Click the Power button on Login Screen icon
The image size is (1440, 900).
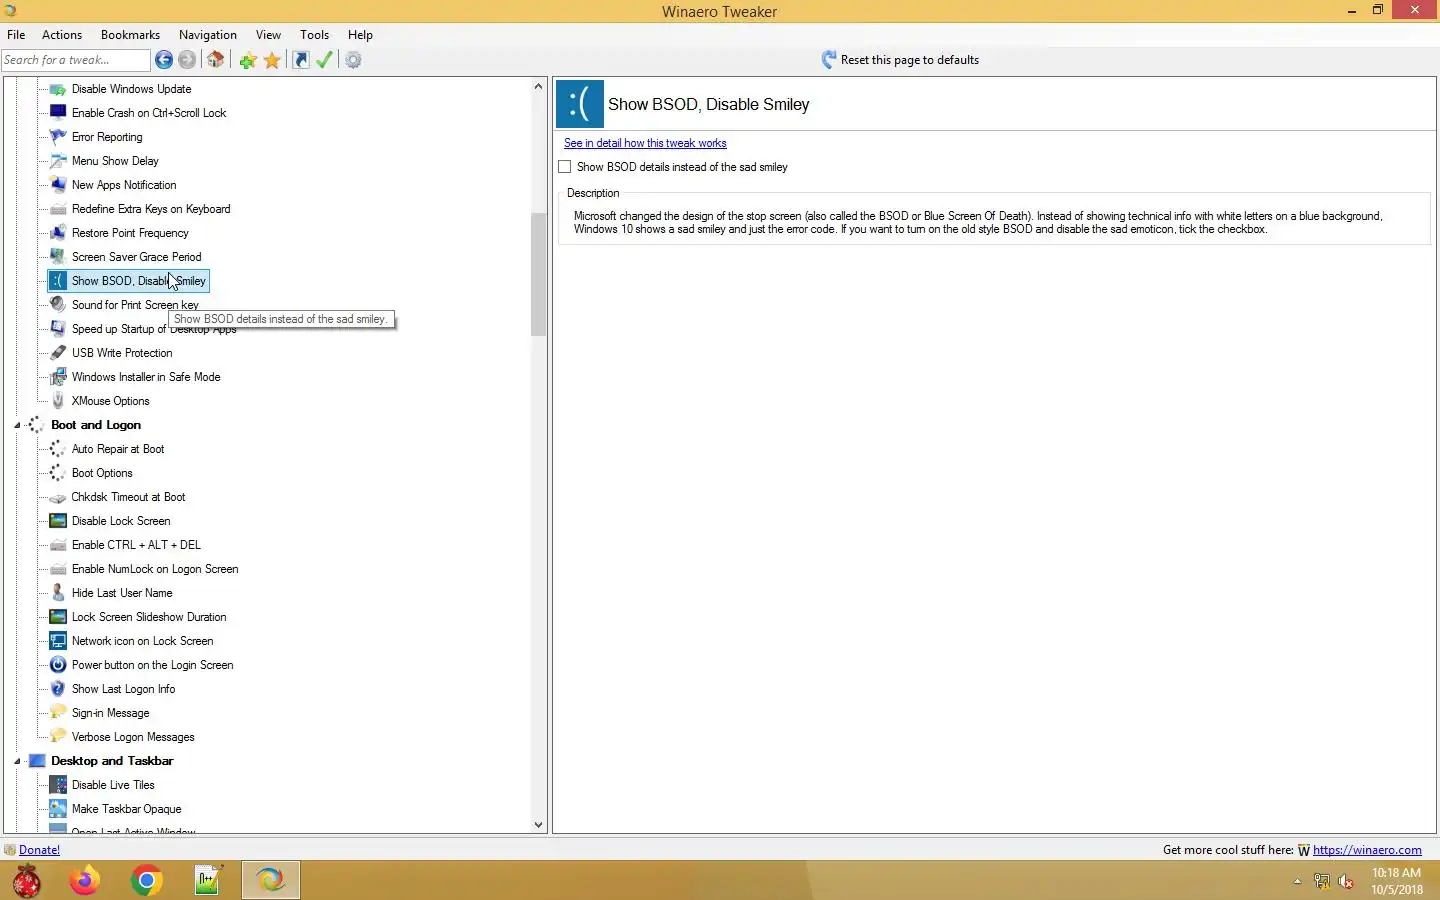pyautogui.click(x=58, y=665)
